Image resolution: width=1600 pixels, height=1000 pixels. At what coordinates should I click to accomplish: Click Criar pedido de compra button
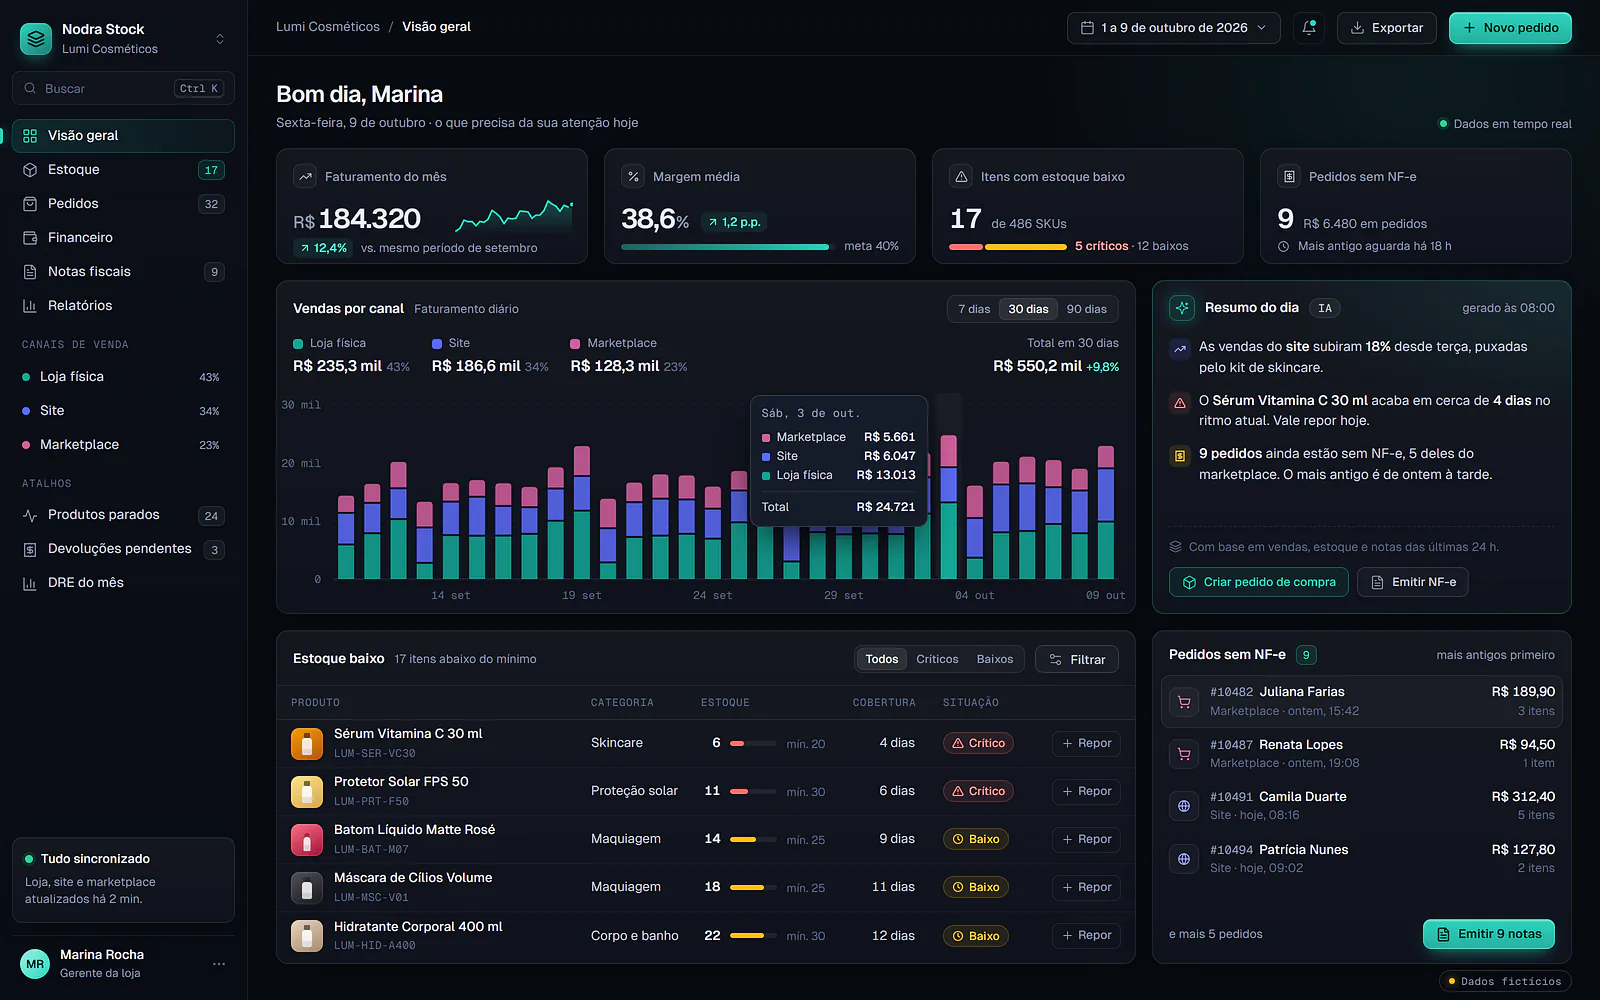click(1259, 582)
